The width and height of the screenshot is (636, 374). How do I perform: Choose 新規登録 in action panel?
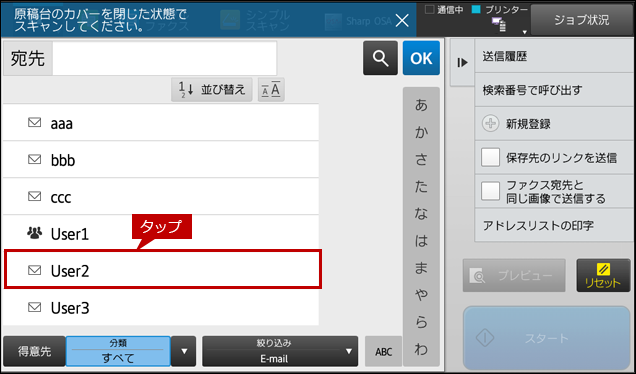pos(554,124)
